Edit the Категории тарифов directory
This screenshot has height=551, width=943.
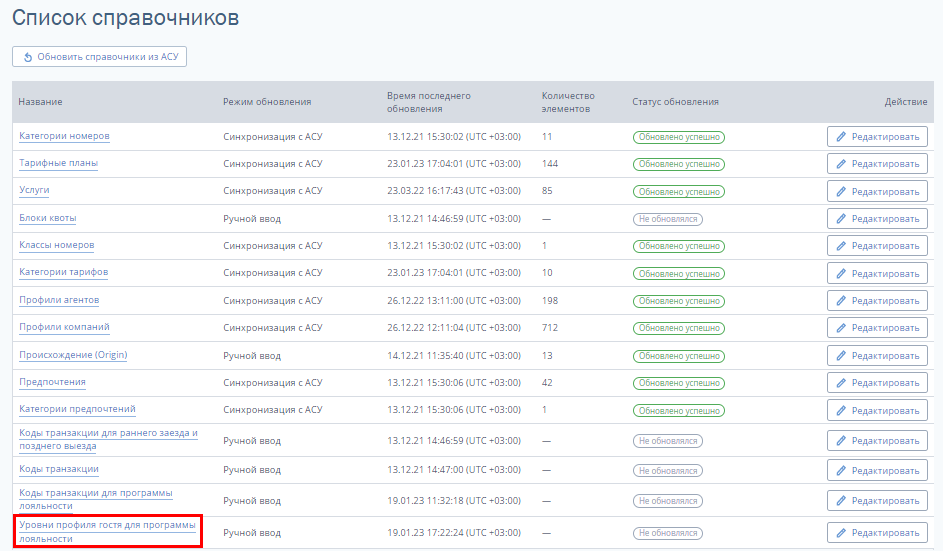tap(877, 274)
